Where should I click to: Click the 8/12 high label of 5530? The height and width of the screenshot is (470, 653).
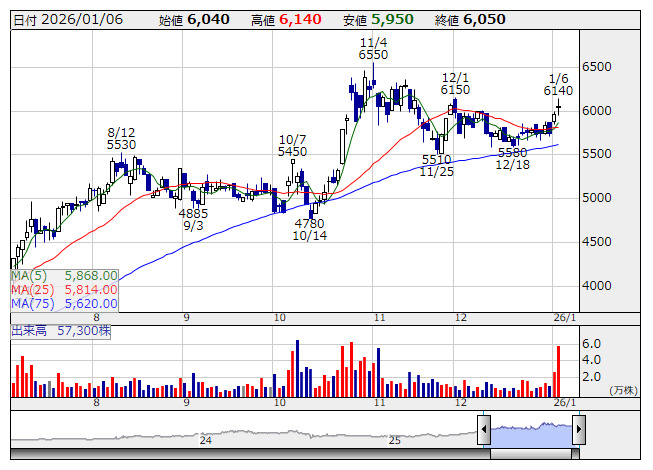121,138
